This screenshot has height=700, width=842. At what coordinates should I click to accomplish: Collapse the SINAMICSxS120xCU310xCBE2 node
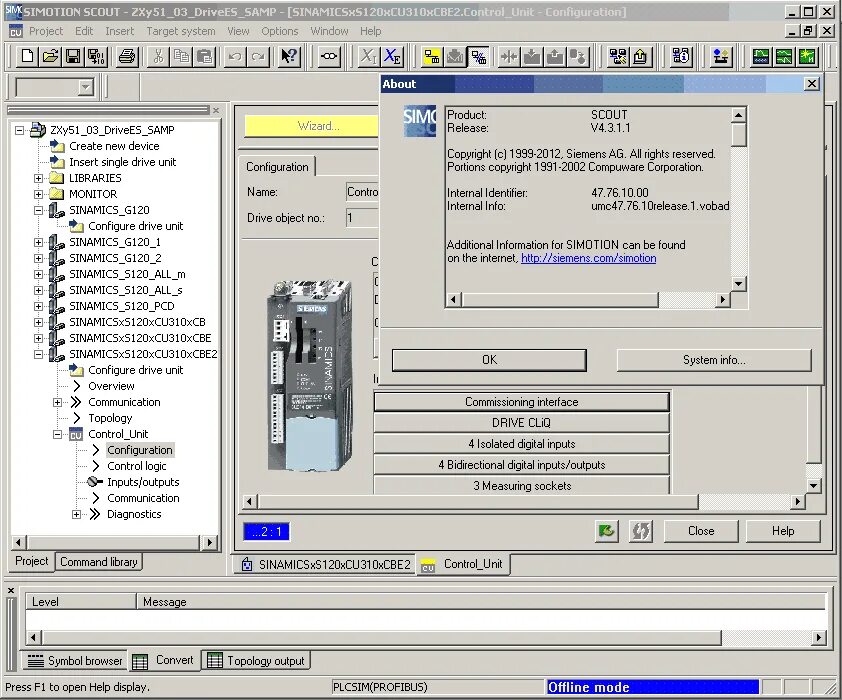tap(39, 354)
